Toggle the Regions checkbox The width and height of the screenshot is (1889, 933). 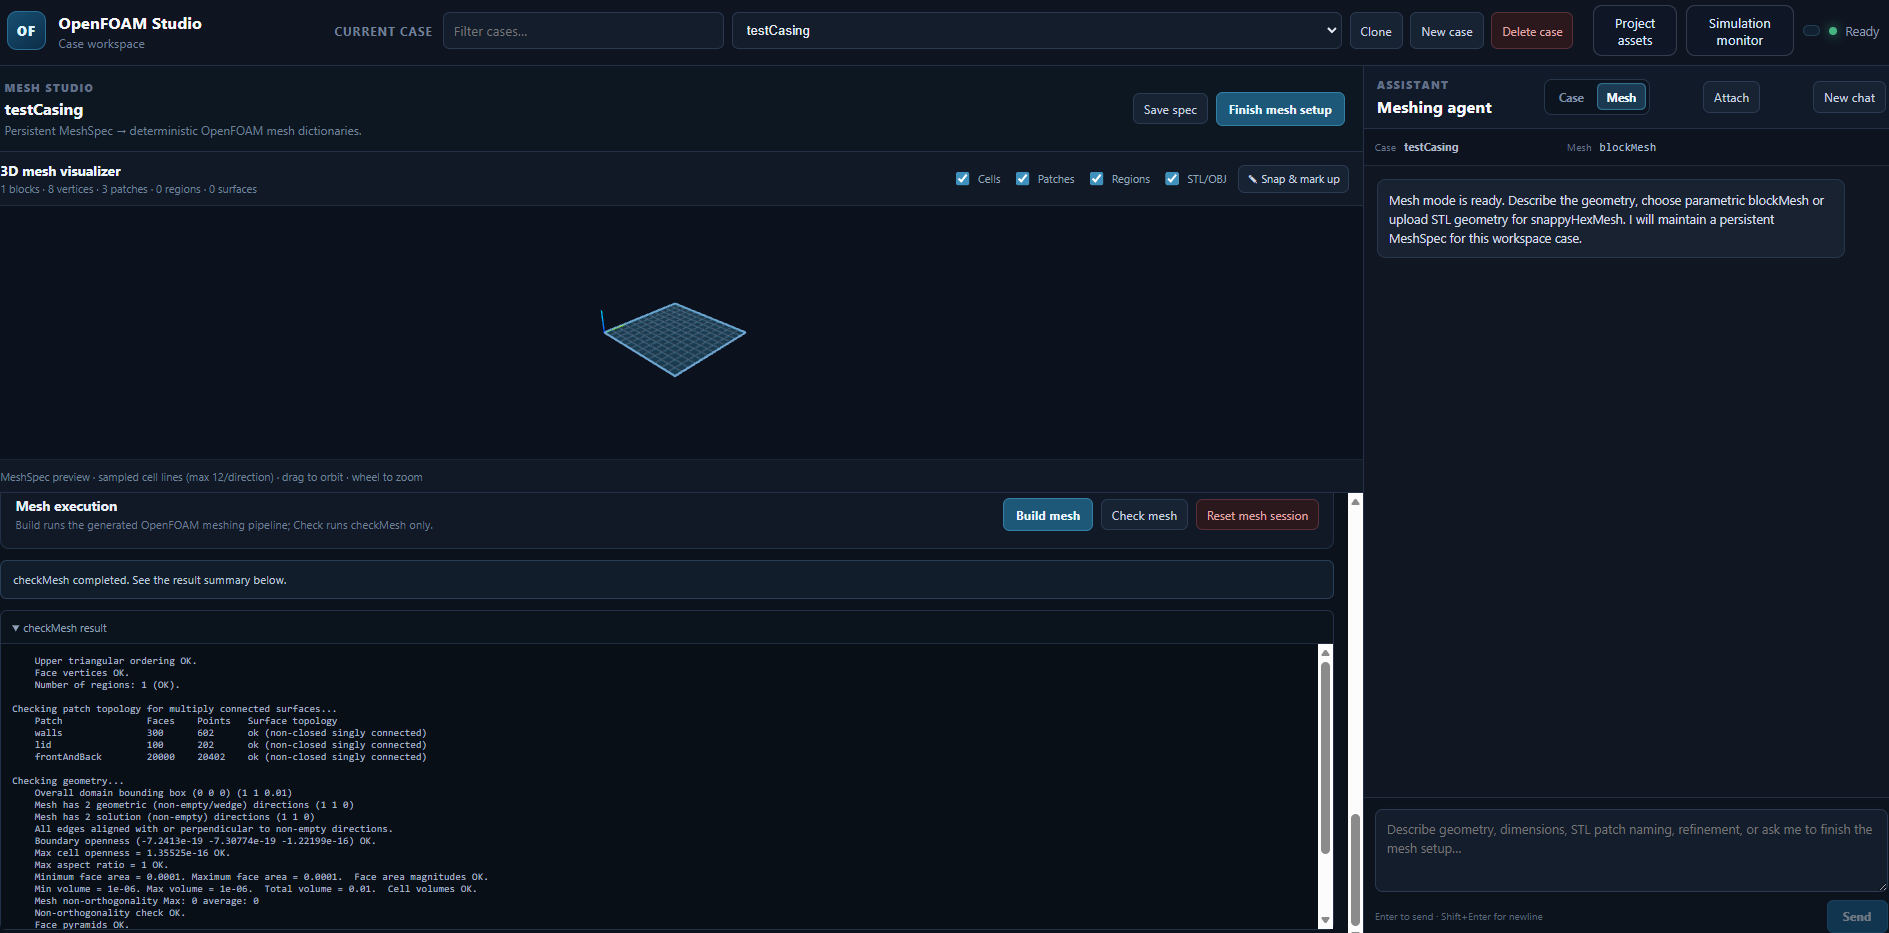coord(1096,179)
